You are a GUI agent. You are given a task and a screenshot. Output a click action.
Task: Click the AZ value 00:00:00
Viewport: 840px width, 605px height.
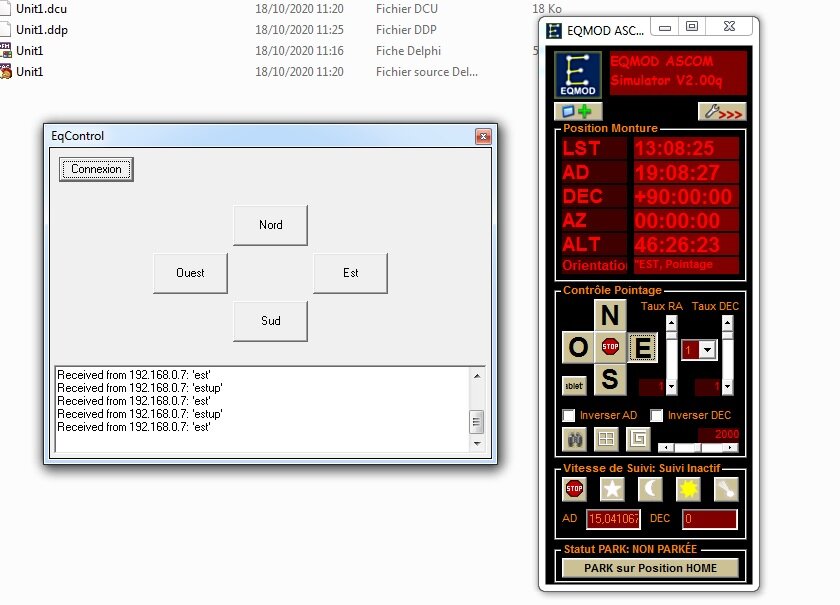pyautogui.click(x=686, y=221)
